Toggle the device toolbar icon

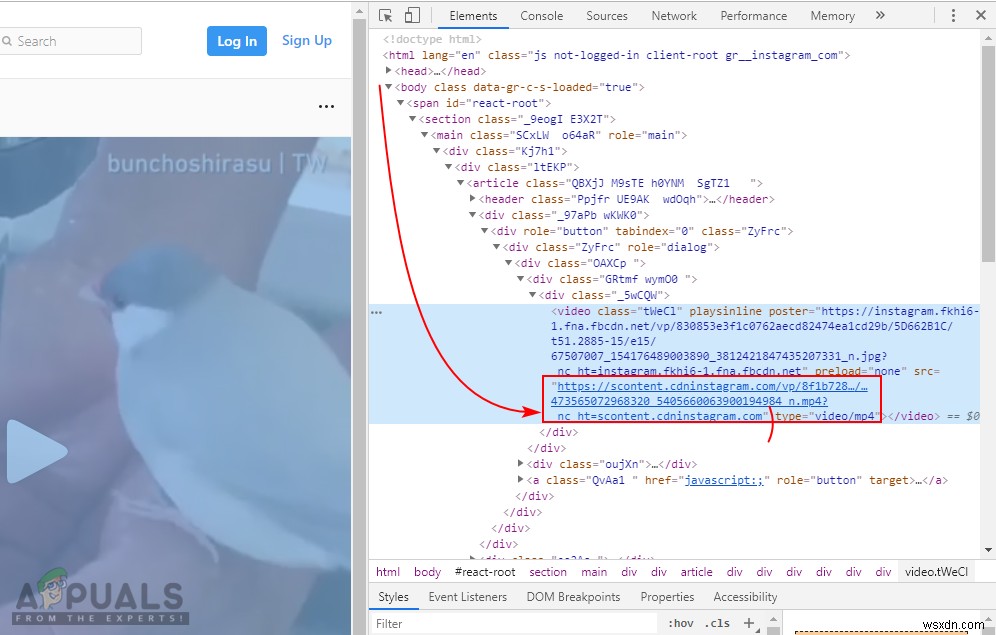[412, 15]
